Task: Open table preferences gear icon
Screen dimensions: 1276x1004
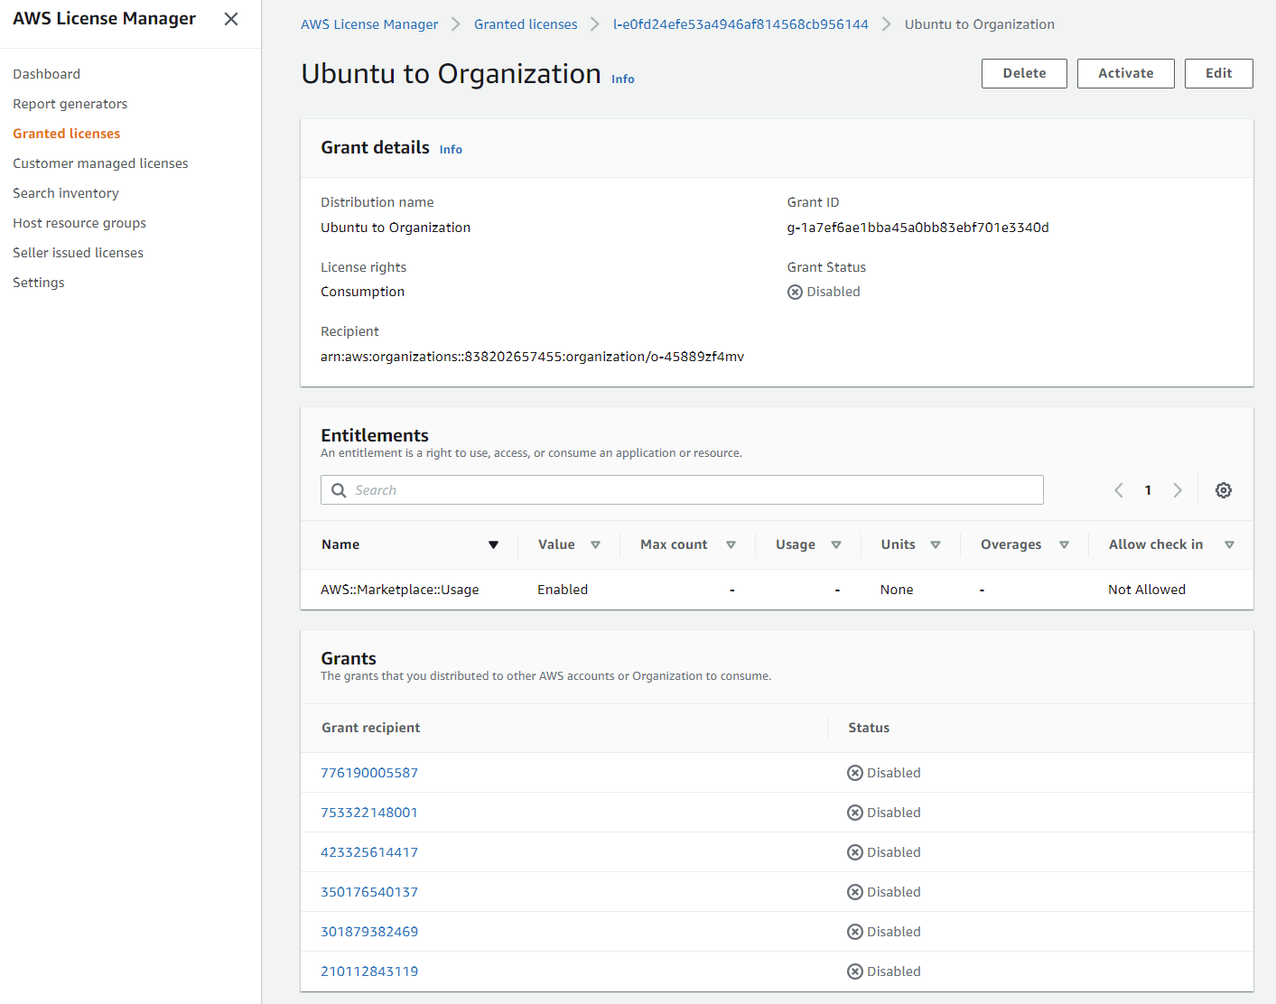Action: tap(1223, 490)
